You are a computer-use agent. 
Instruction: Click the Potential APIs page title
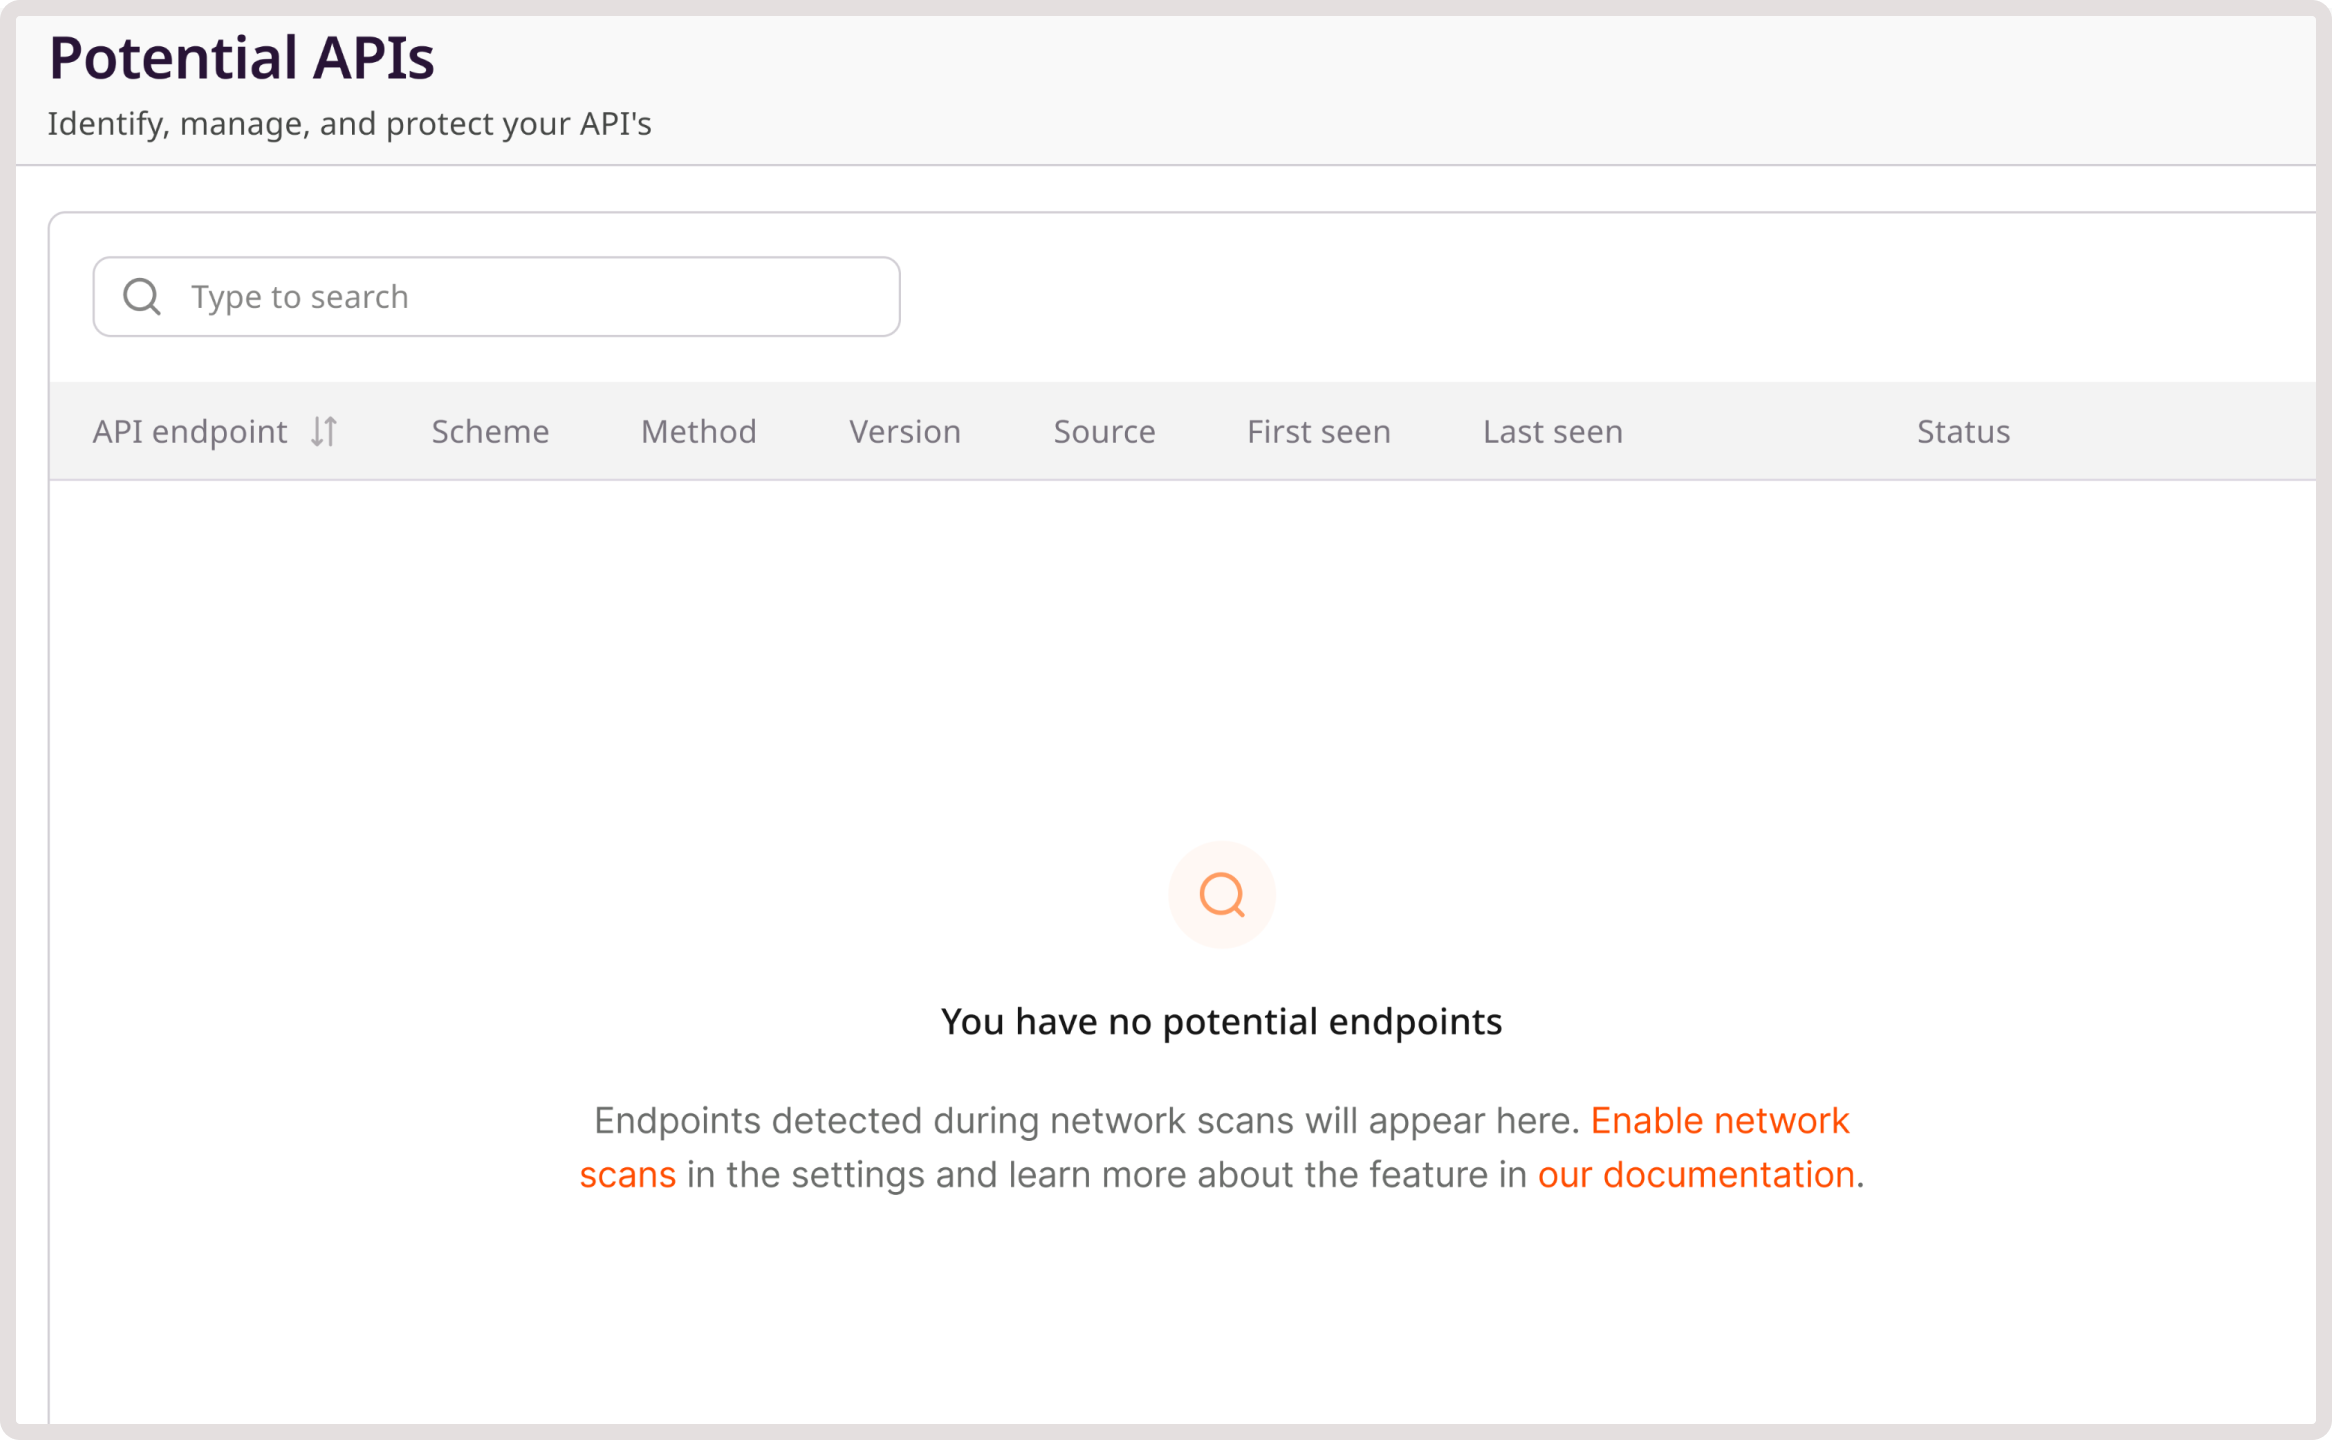coord(242,57)
